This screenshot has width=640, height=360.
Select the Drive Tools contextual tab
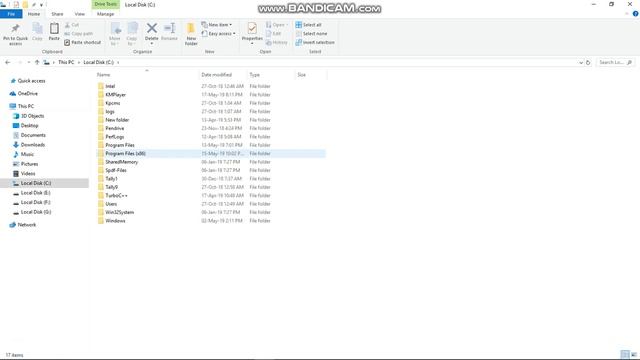(105, 4)
